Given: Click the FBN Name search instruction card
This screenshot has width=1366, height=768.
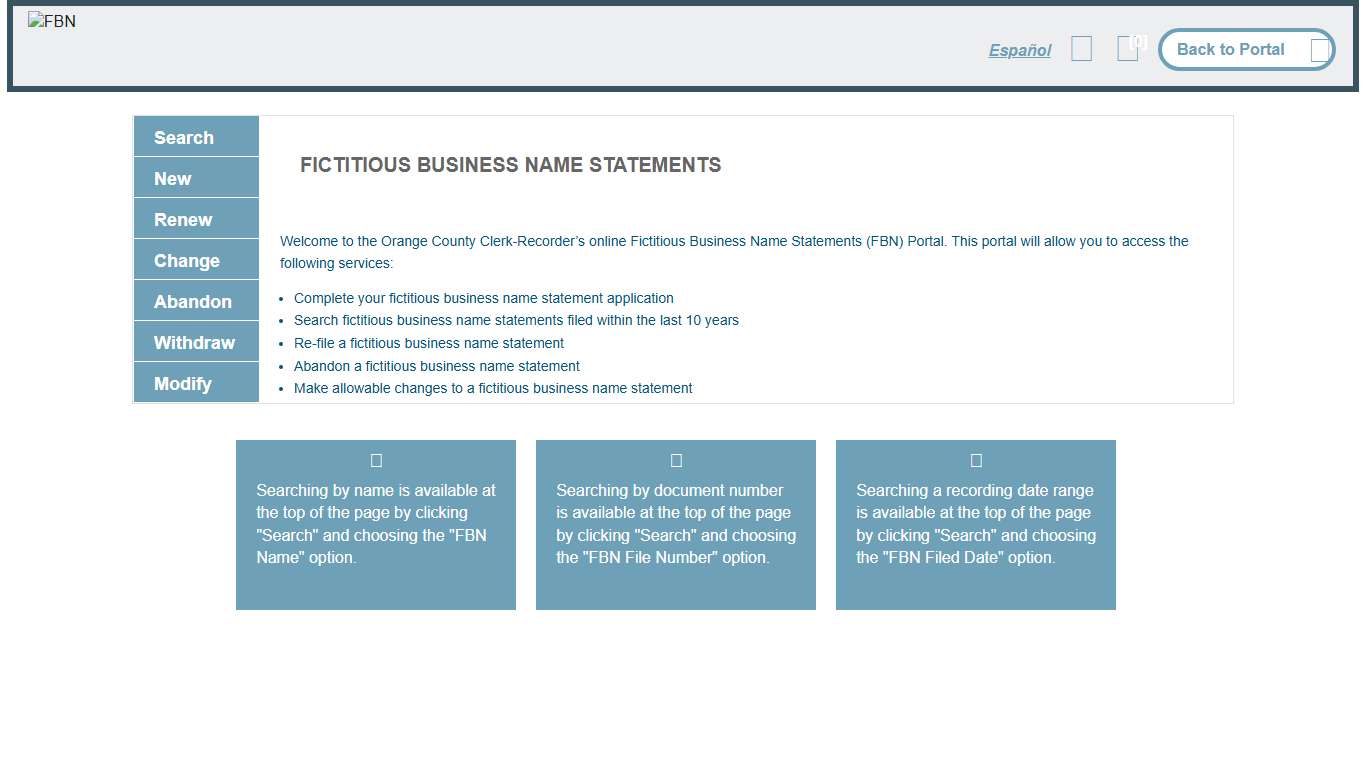Looking at the screenshot, I should point(375,524).
